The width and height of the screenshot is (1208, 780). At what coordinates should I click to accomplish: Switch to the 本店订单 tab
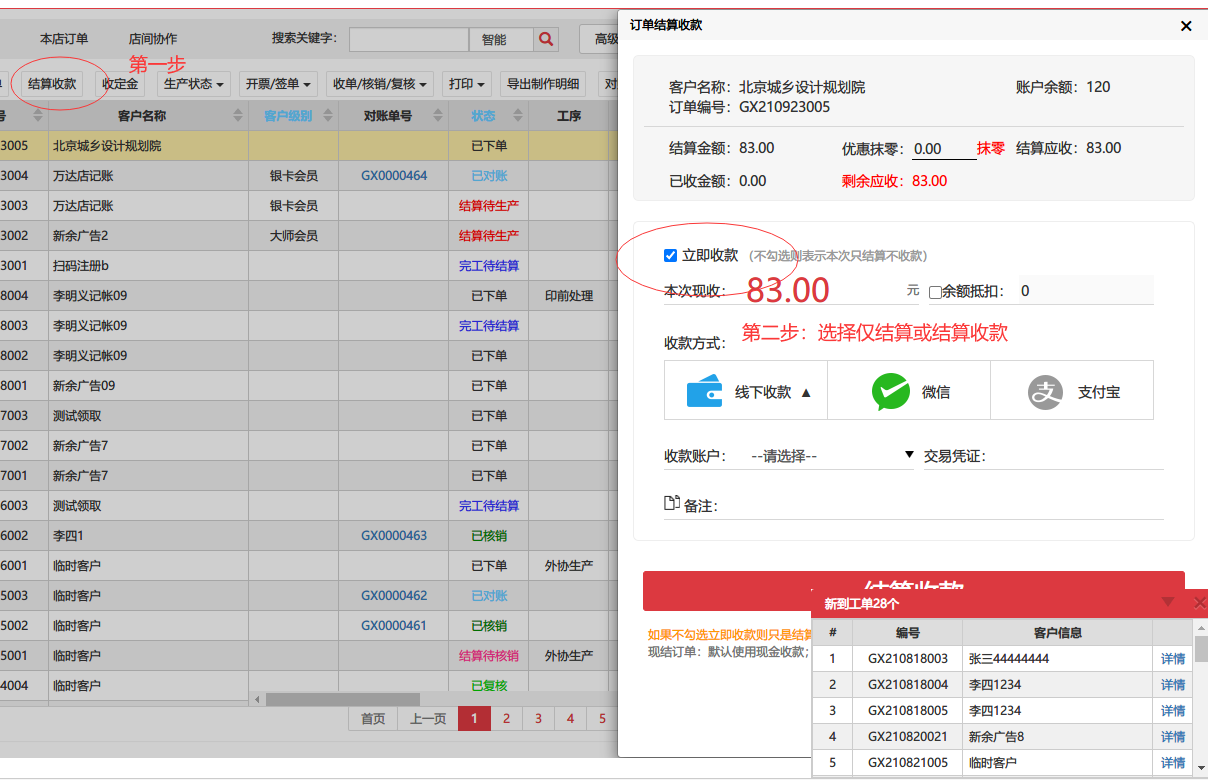click(64, 39)
